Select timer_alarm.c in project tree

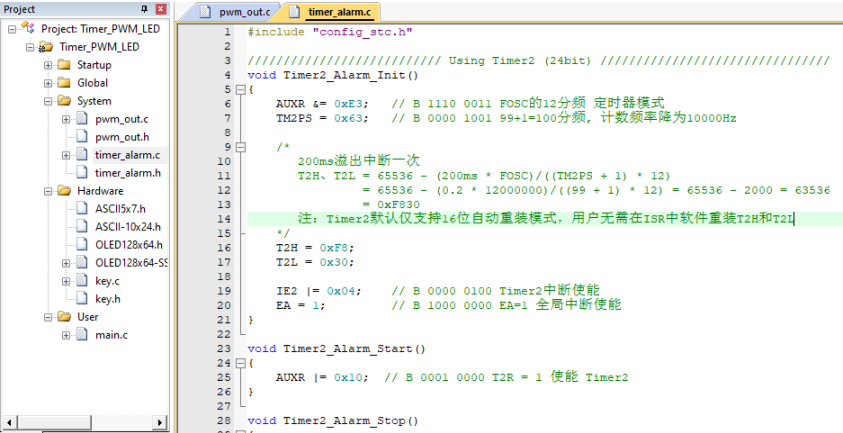click(x=127, y=155)
